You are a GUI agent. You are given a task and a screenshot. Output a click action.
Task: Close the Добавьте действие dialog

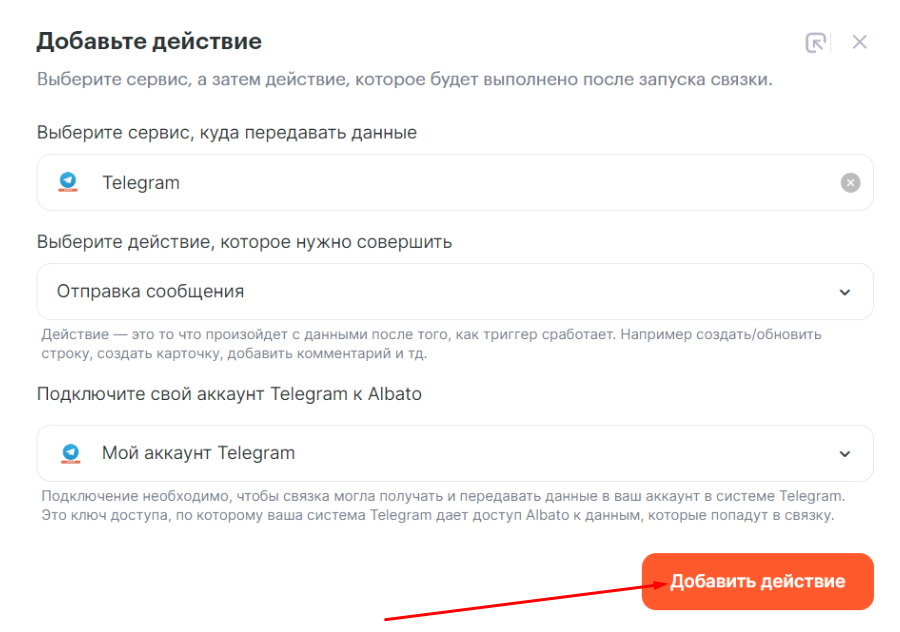[859, 42]
